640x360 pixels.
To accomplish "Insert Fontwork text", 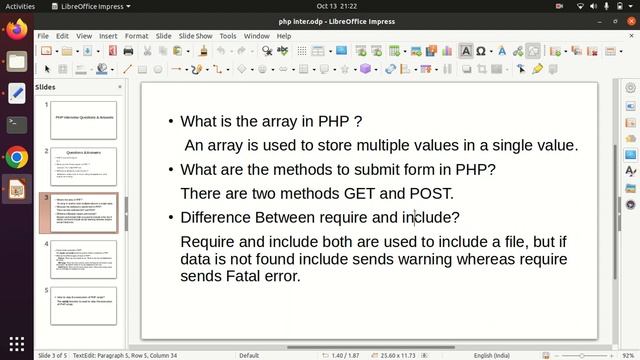I will pyautogui.click(x=502, y=51).
